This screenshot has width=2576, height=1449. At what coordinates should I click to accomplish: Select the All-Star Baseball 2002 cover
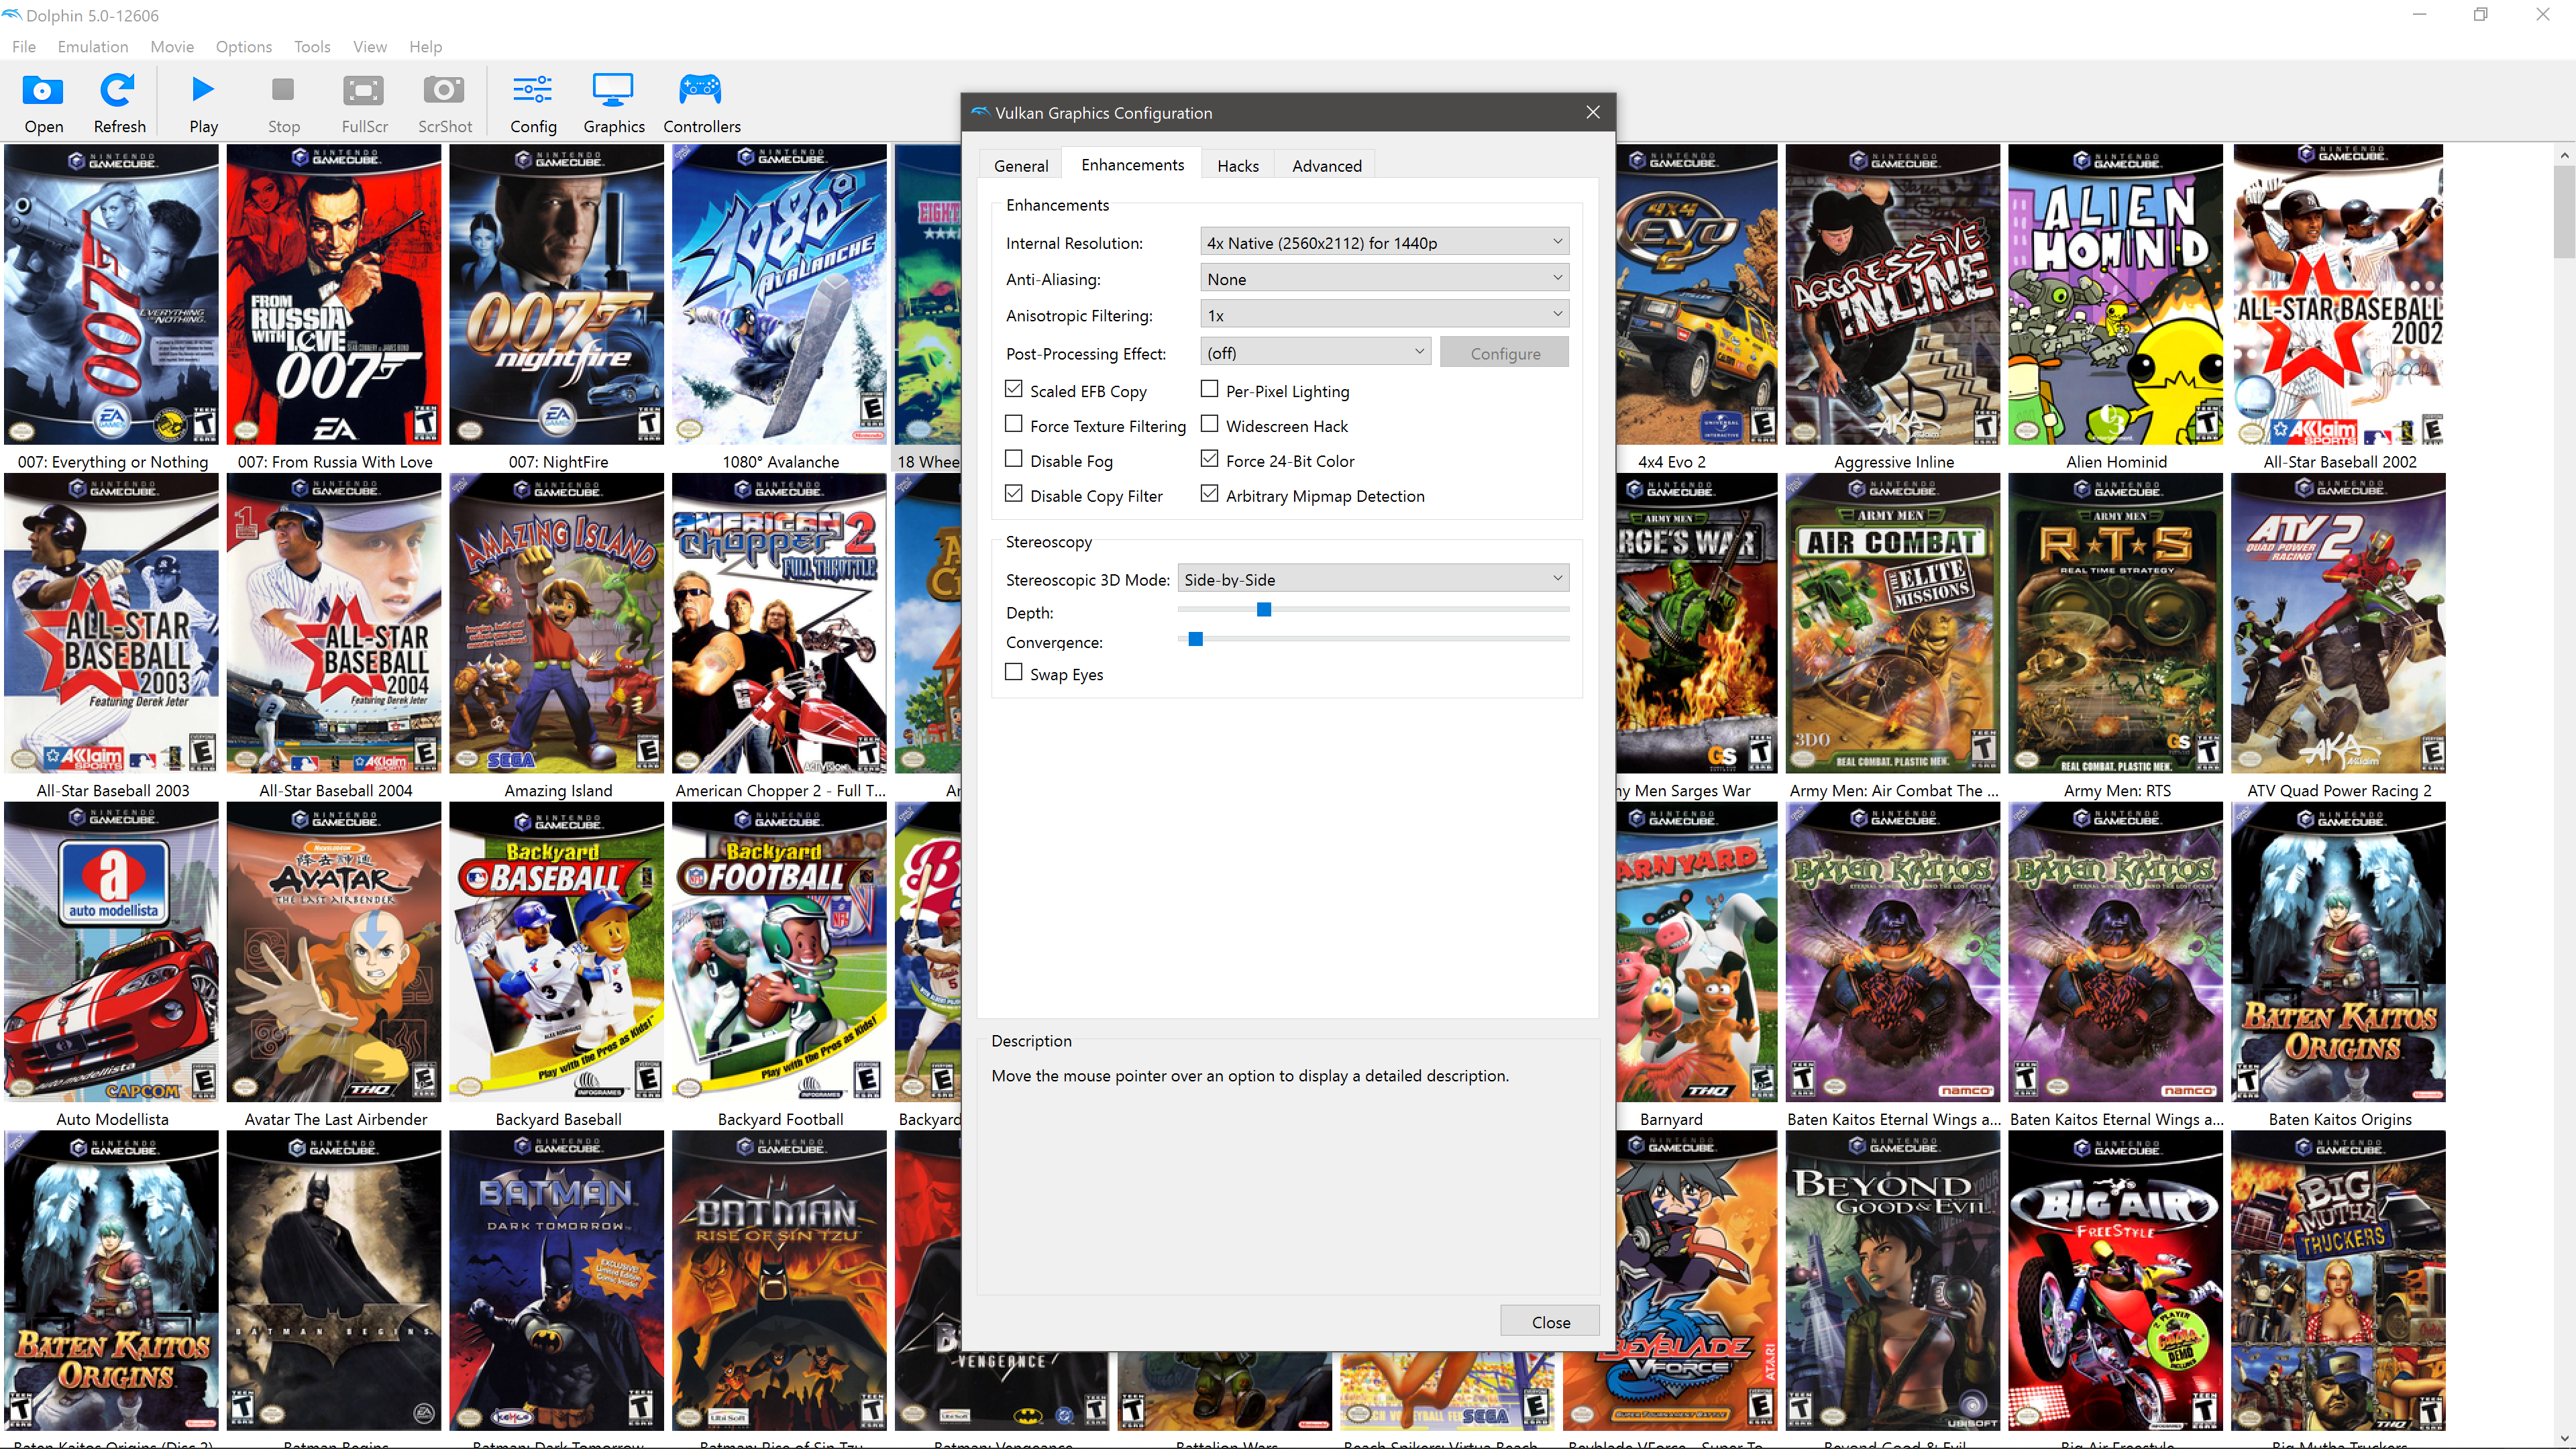tap(2339, 295)
